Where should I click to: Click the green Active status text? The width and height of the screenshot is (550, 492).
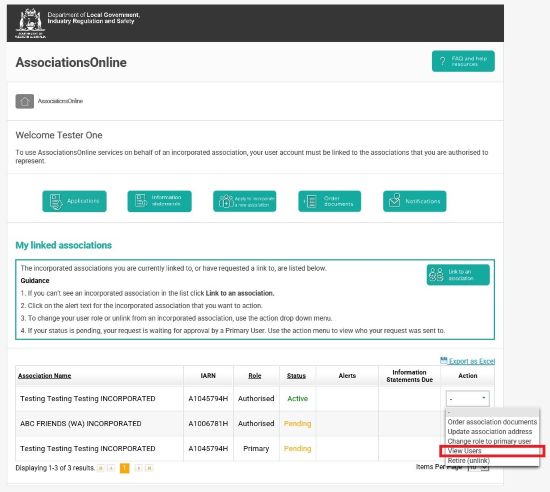[x=297, y=399]
